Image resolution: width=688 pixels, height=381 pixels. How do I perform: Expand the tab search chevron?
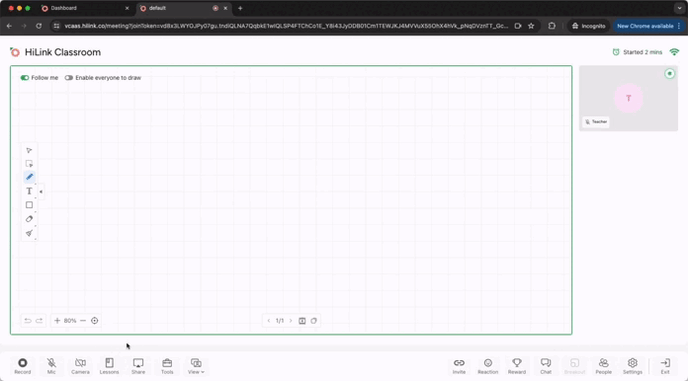click(679, 8)
